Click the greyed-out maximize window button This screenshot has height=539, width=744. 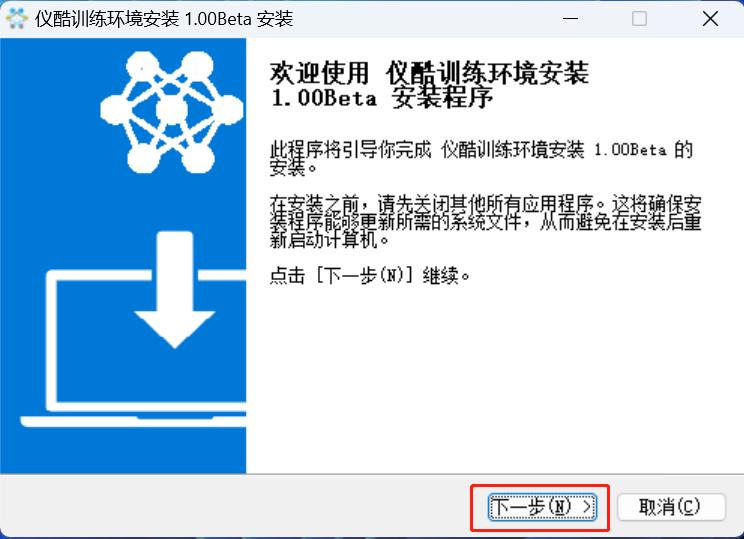point(639,19)
